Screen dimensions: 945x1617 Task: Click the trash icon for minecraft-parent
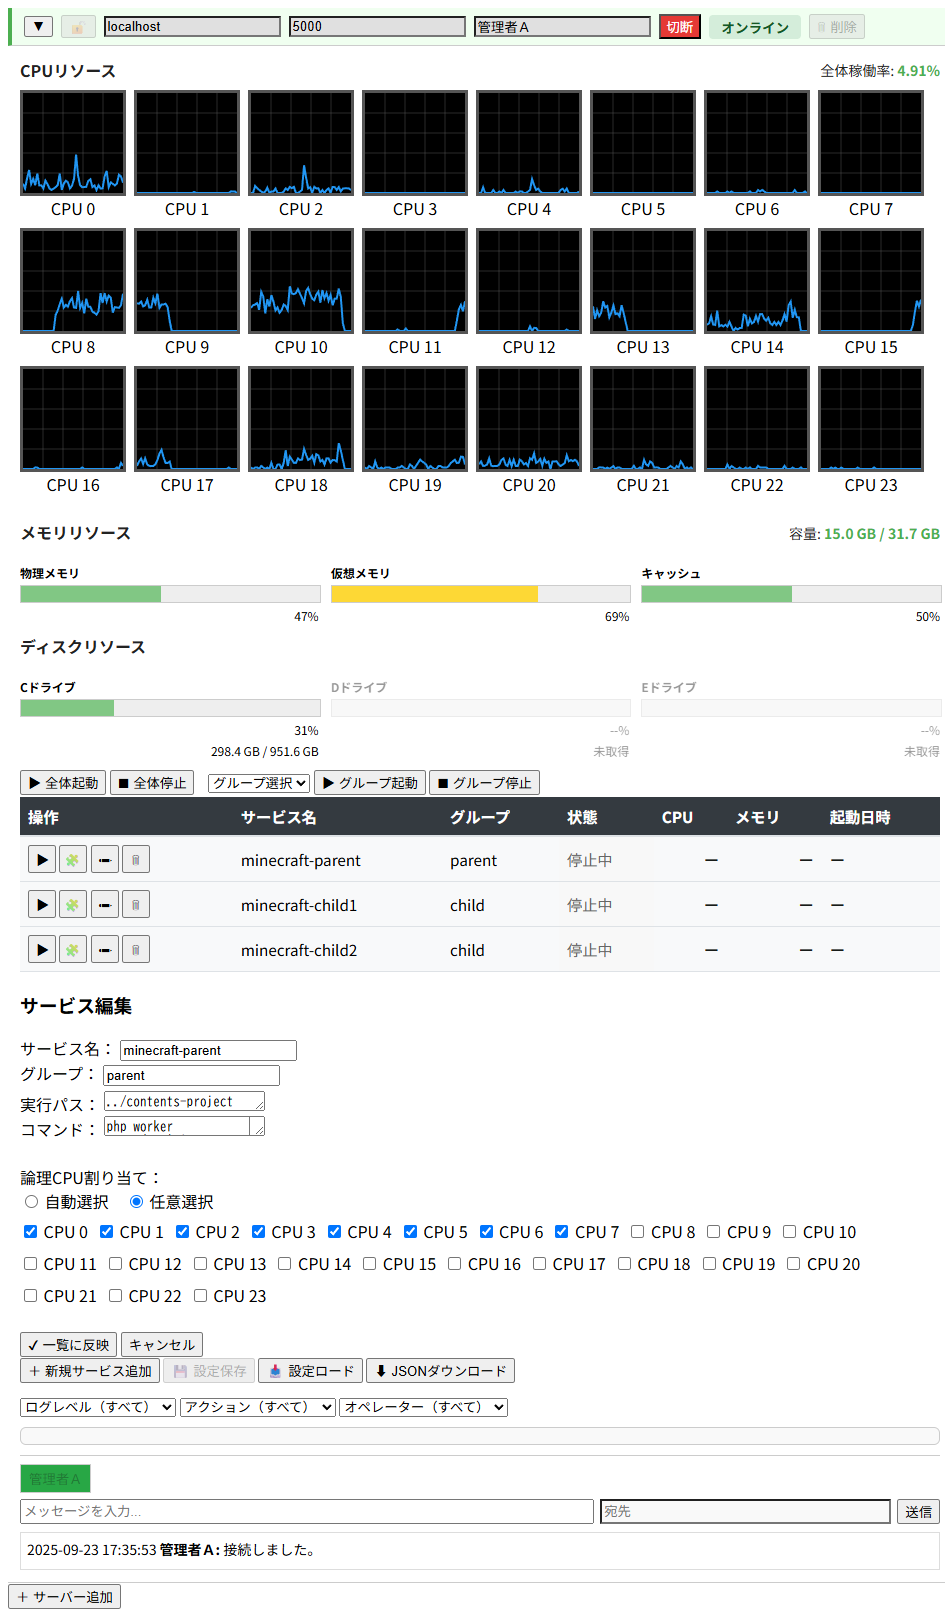coord(136,859)
